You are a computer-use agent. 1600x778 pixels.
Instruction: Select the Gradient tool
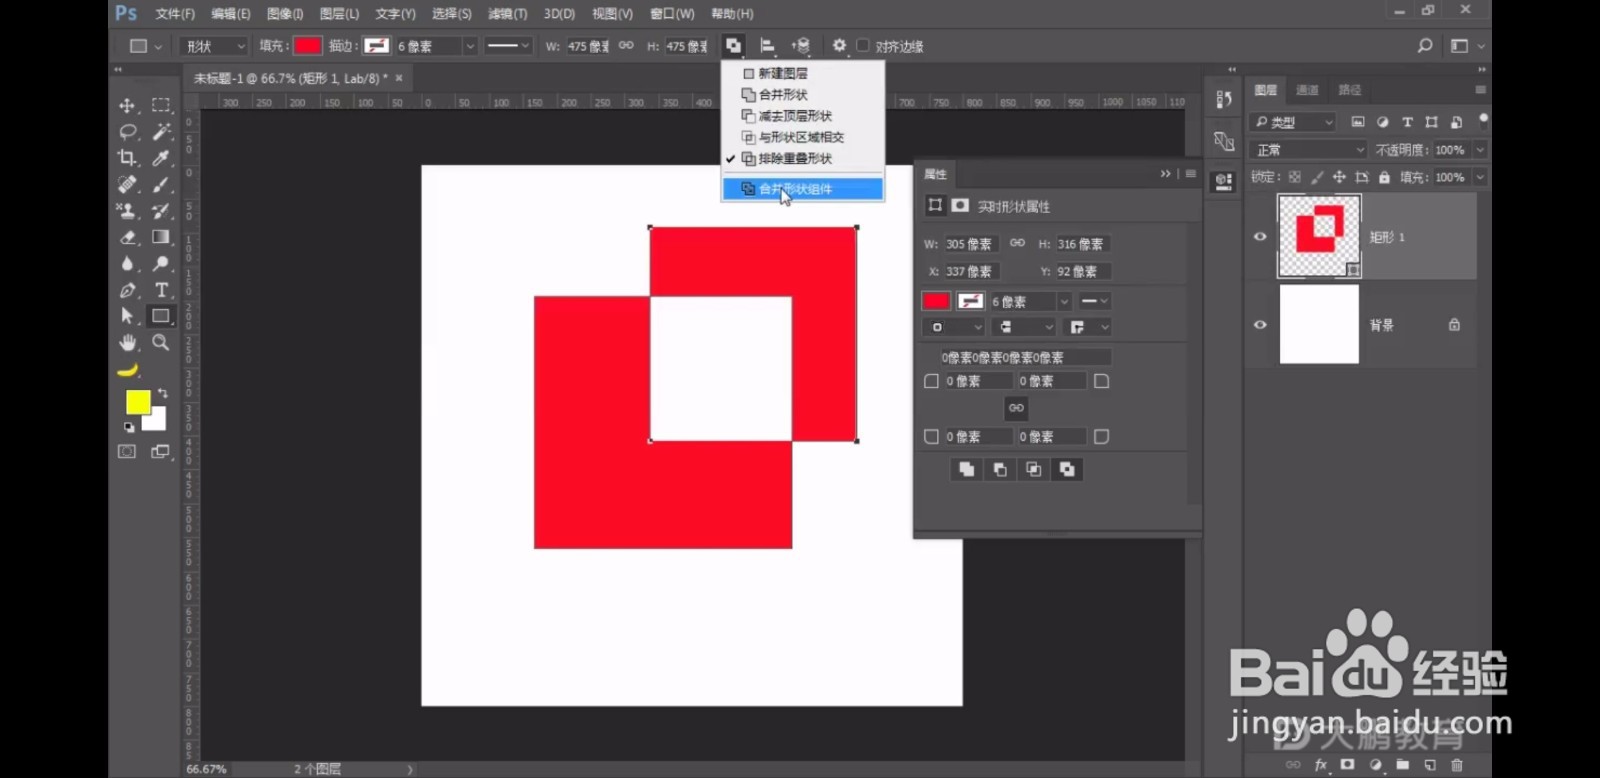click(160, 237)
